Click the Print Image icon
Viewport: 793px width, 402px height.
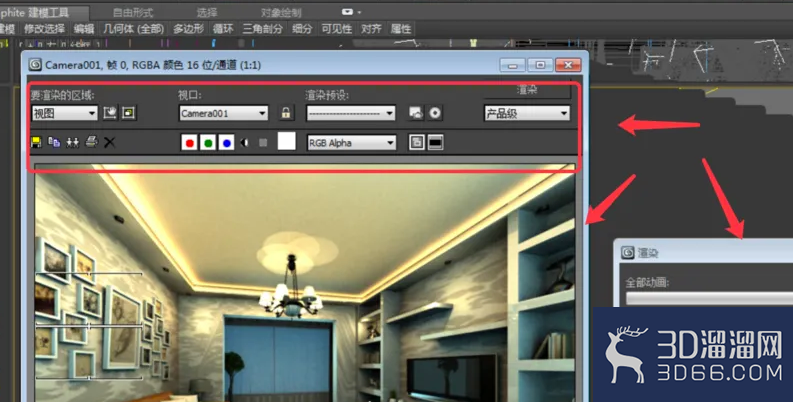[x=91, y=142]
